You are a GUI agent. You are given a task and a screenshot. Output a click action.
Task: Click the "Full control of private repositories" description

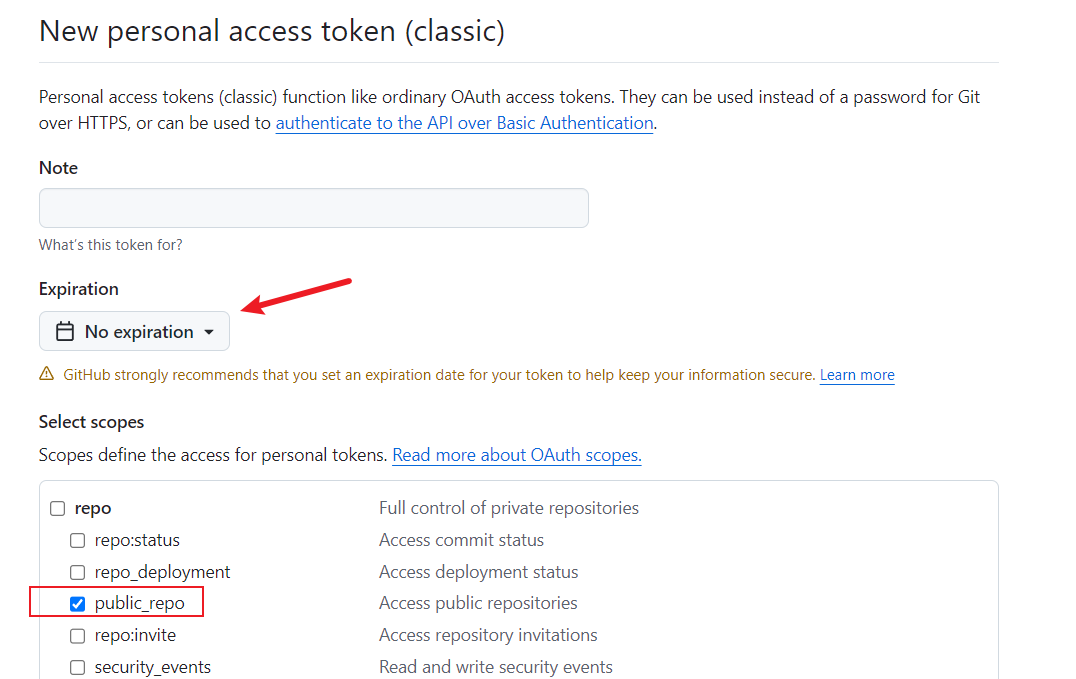[x=508, y=508]
